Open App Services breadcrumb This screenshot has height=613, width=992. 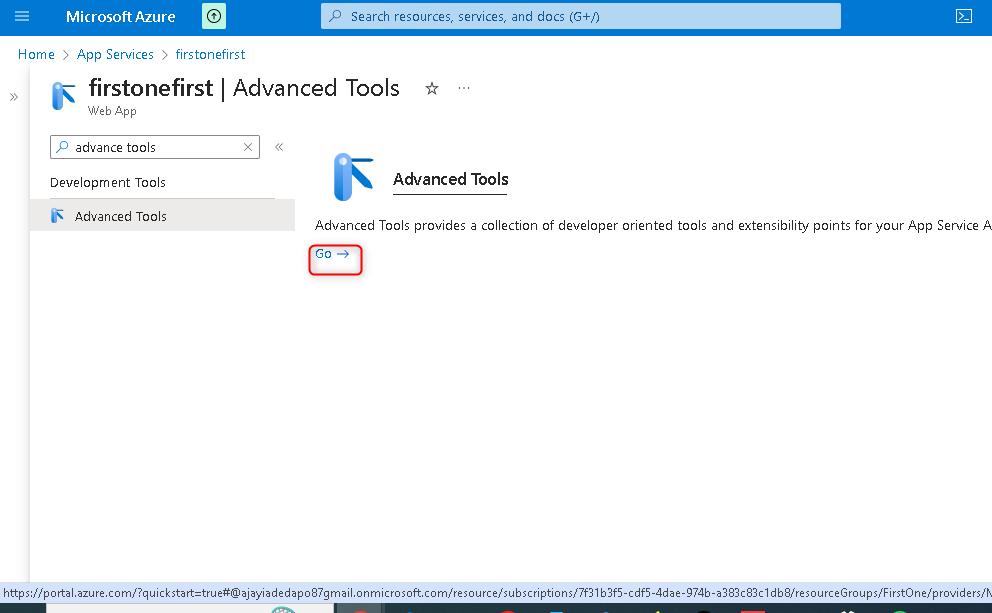[115, 54]
